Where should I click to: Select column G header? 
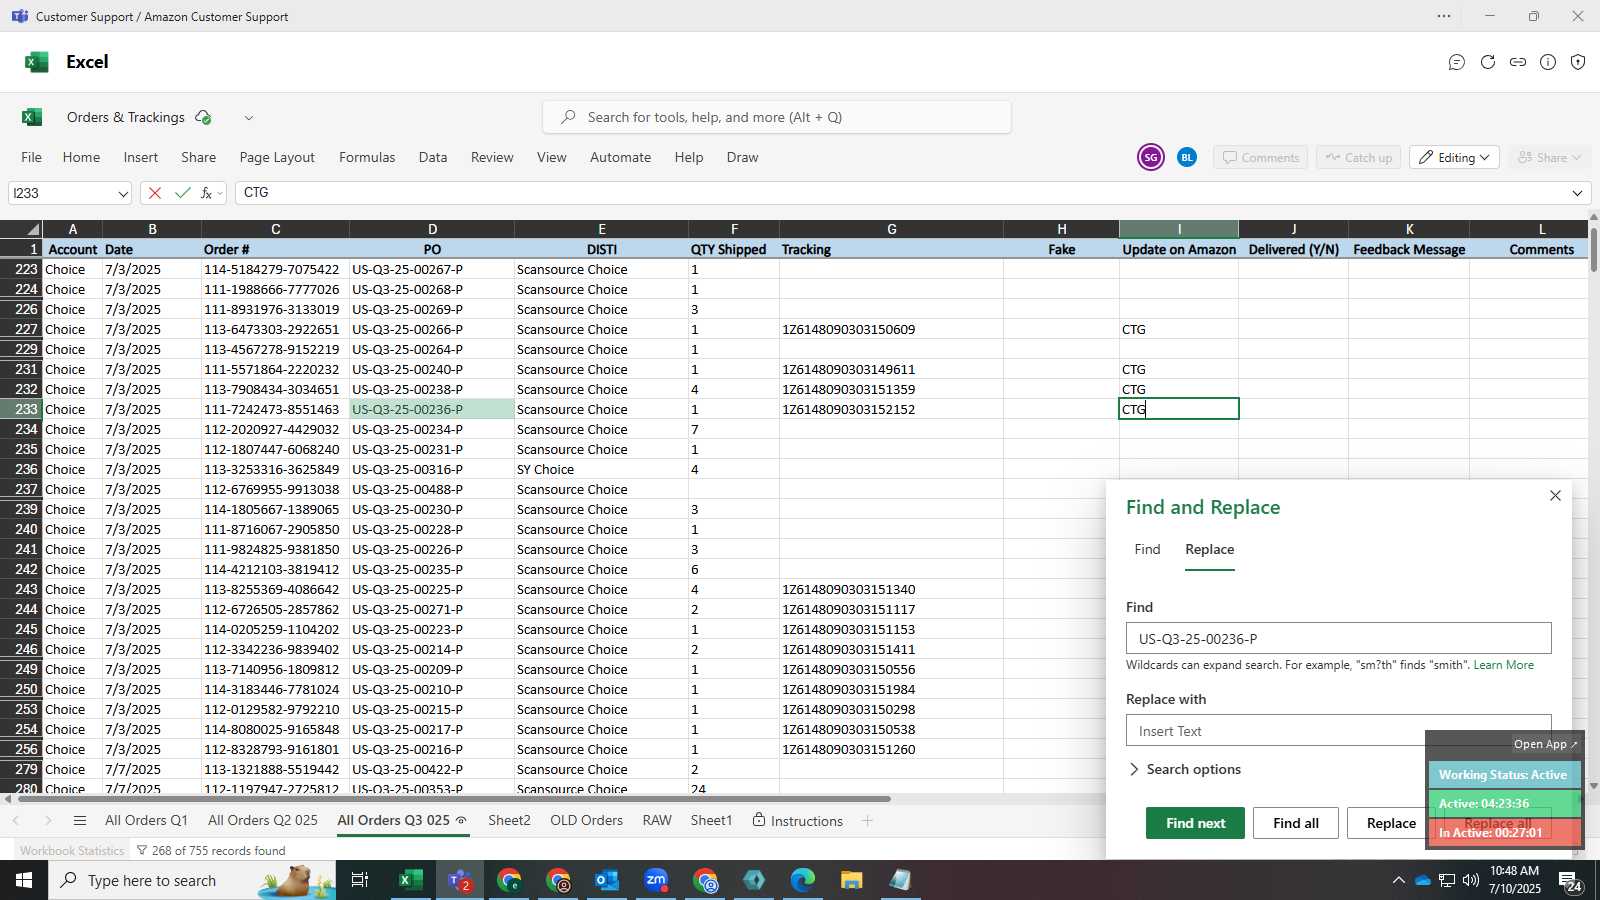(x=891, y=229)
